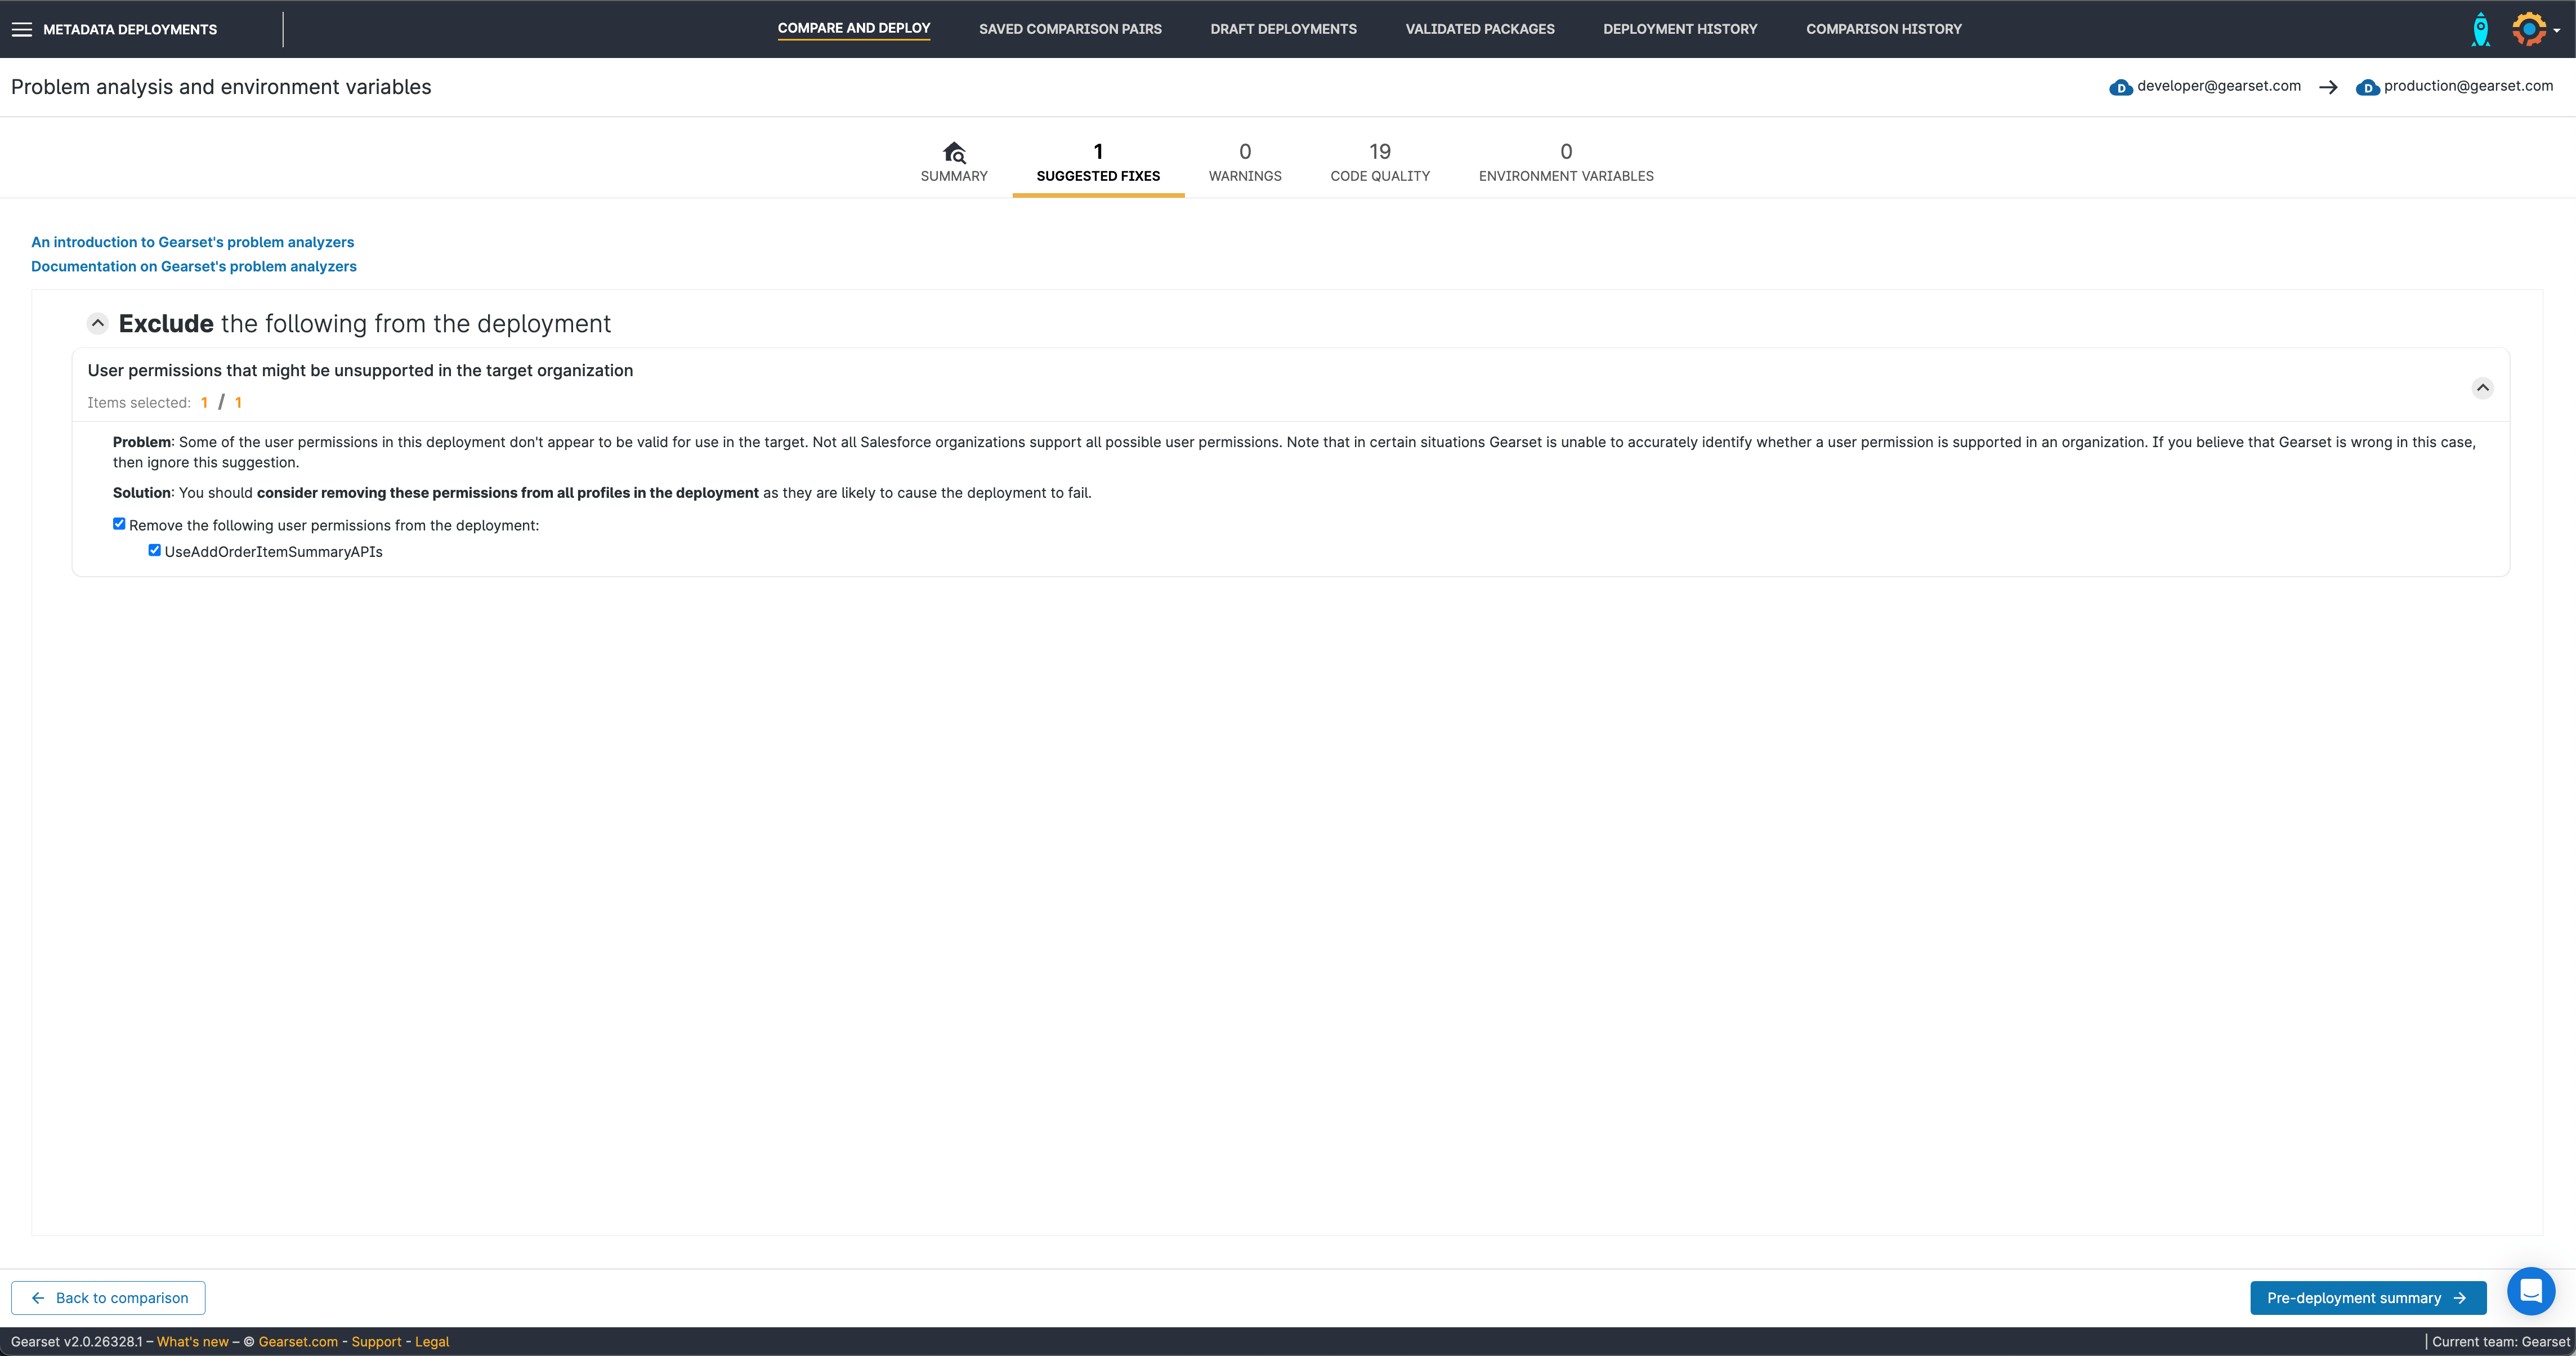
Task: Click the rocket icon in the top bar
Action: coord(2481,29)
